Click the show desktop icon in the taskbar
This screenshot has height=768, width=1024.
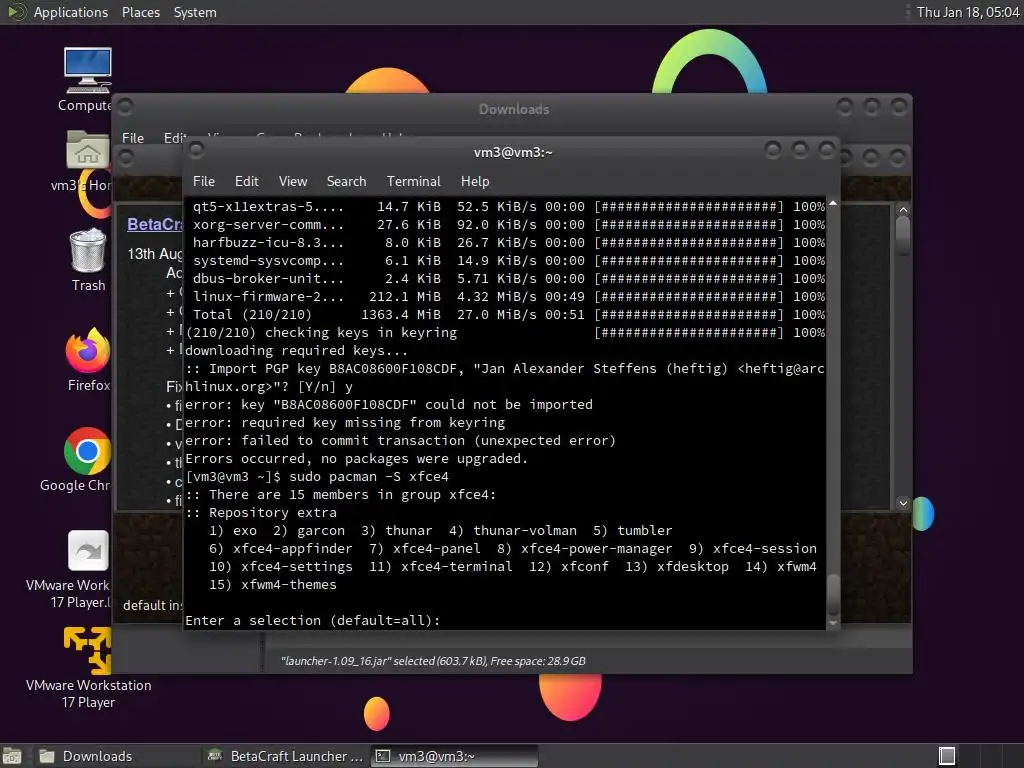(12, 756)
